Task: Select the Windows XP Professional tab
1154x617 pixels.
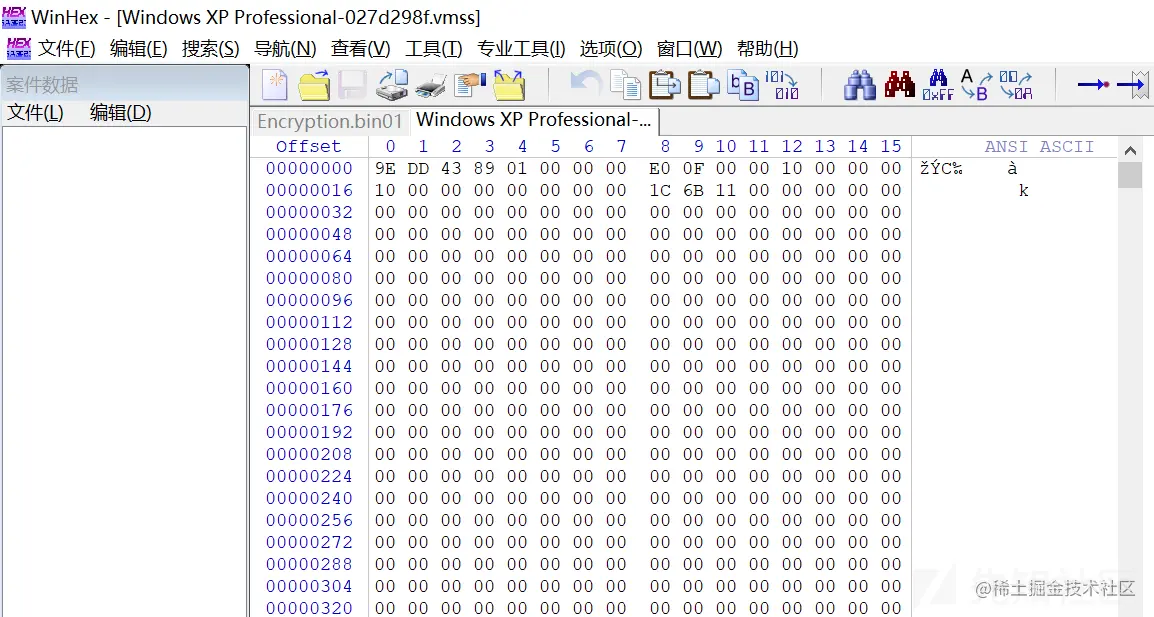Action: [534, 120]
